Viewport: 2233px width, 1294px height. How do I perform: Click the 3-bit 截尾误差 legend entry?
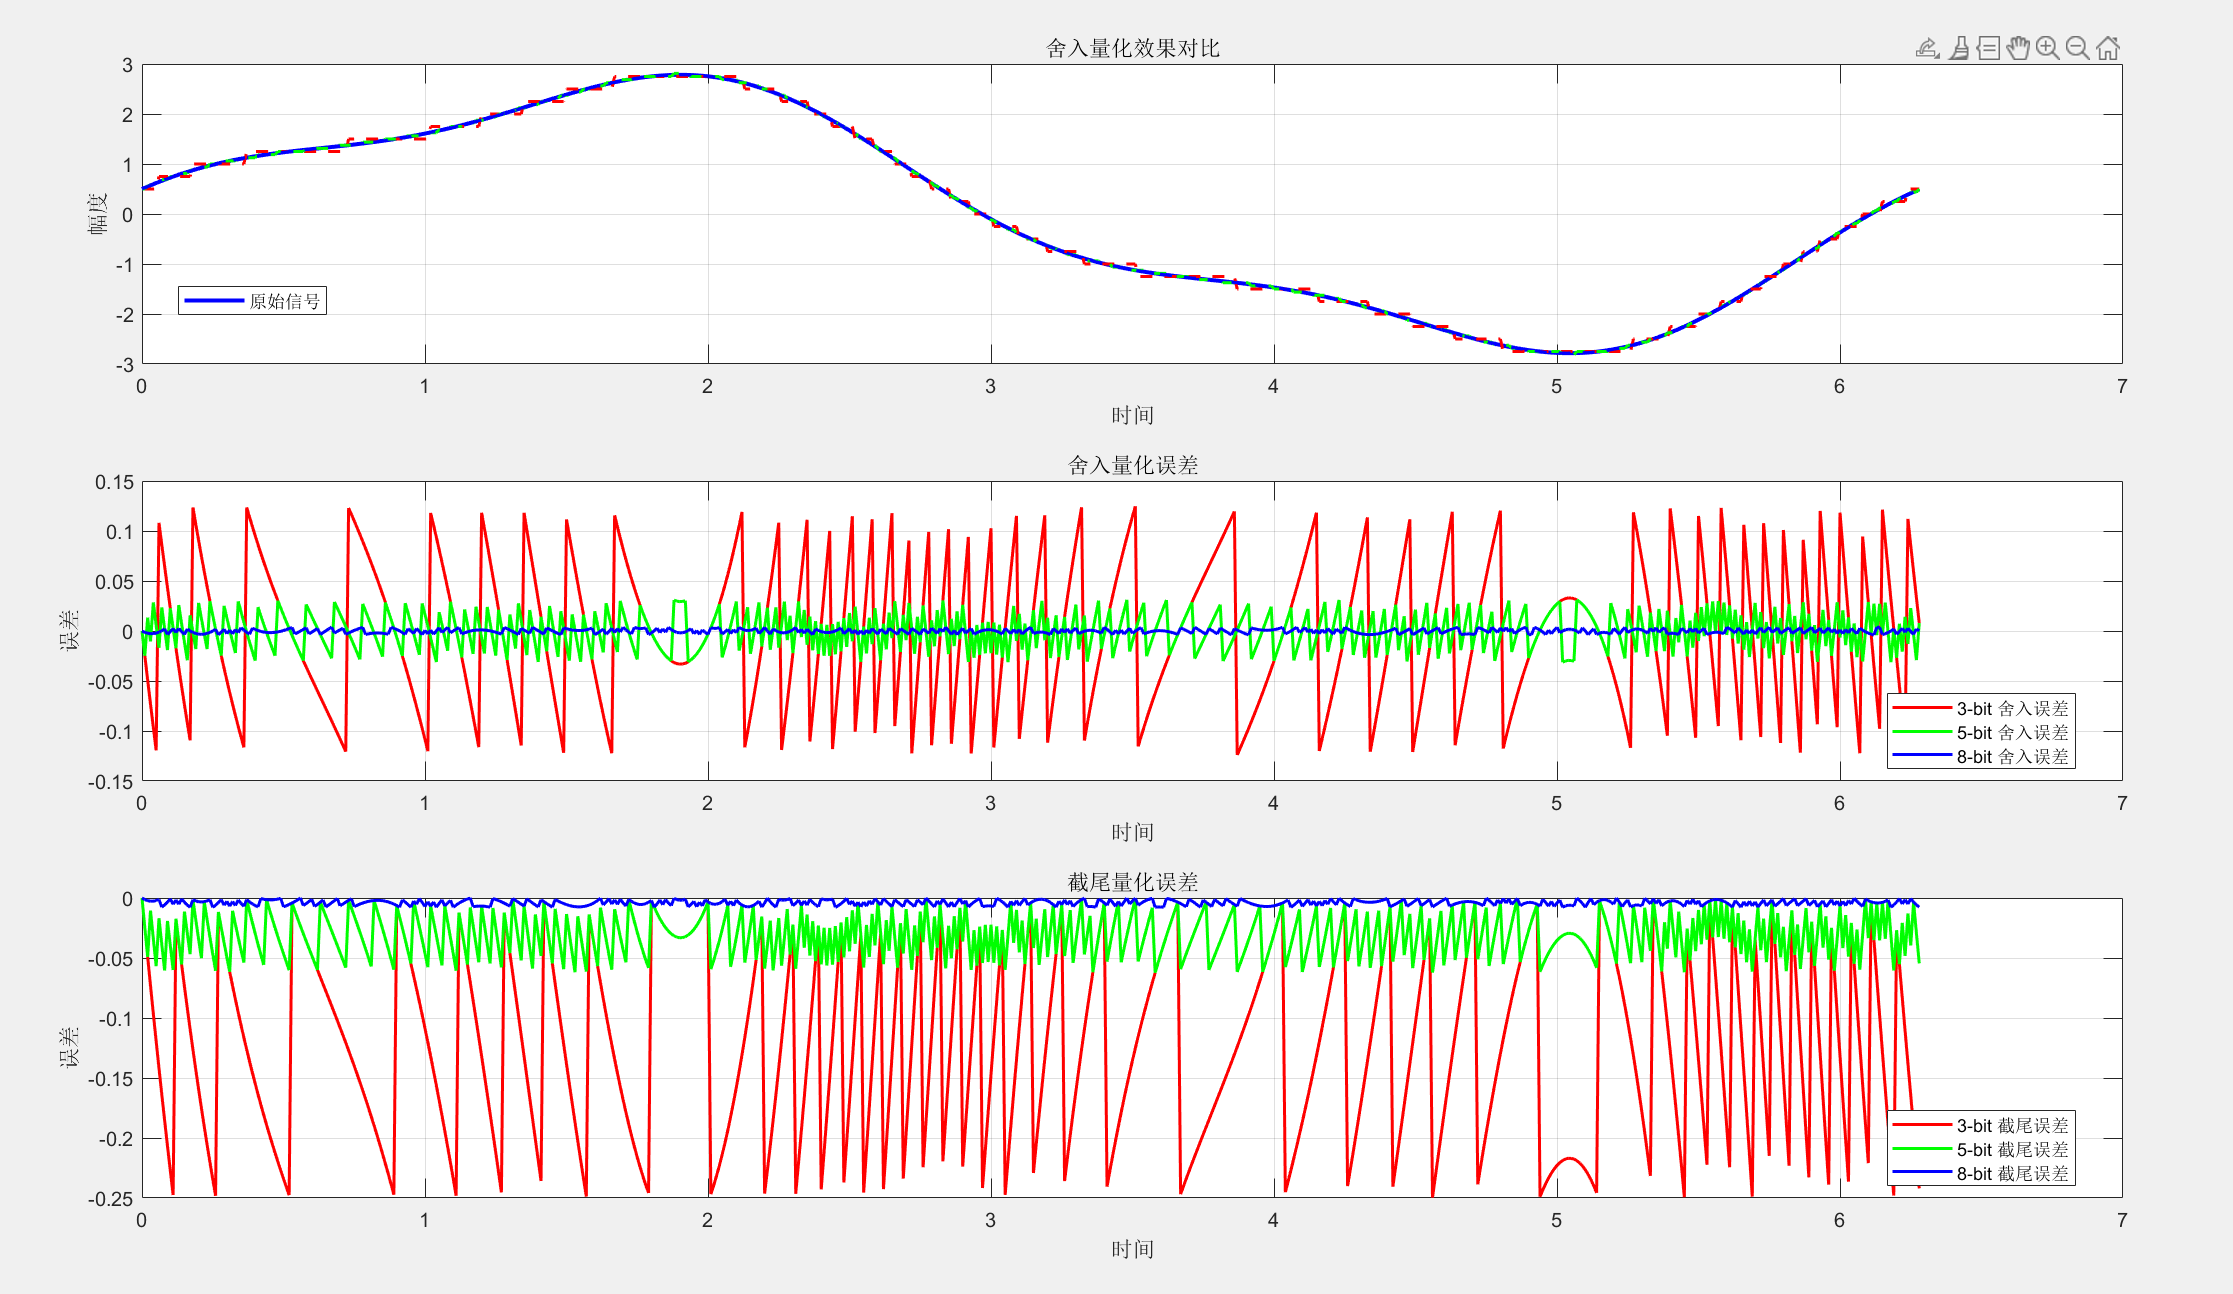(2011, 1125)
